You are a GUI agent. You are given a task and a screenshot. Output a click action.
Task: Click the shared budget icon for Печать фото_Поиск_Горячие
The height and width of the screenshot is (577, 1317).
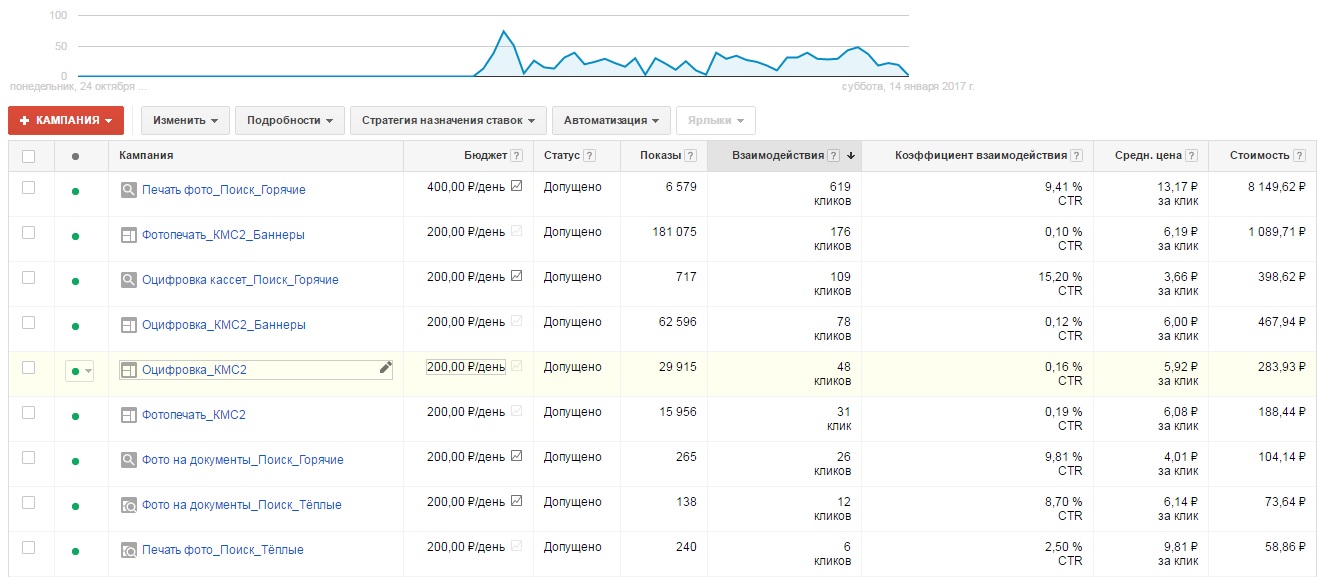point(516,186)
